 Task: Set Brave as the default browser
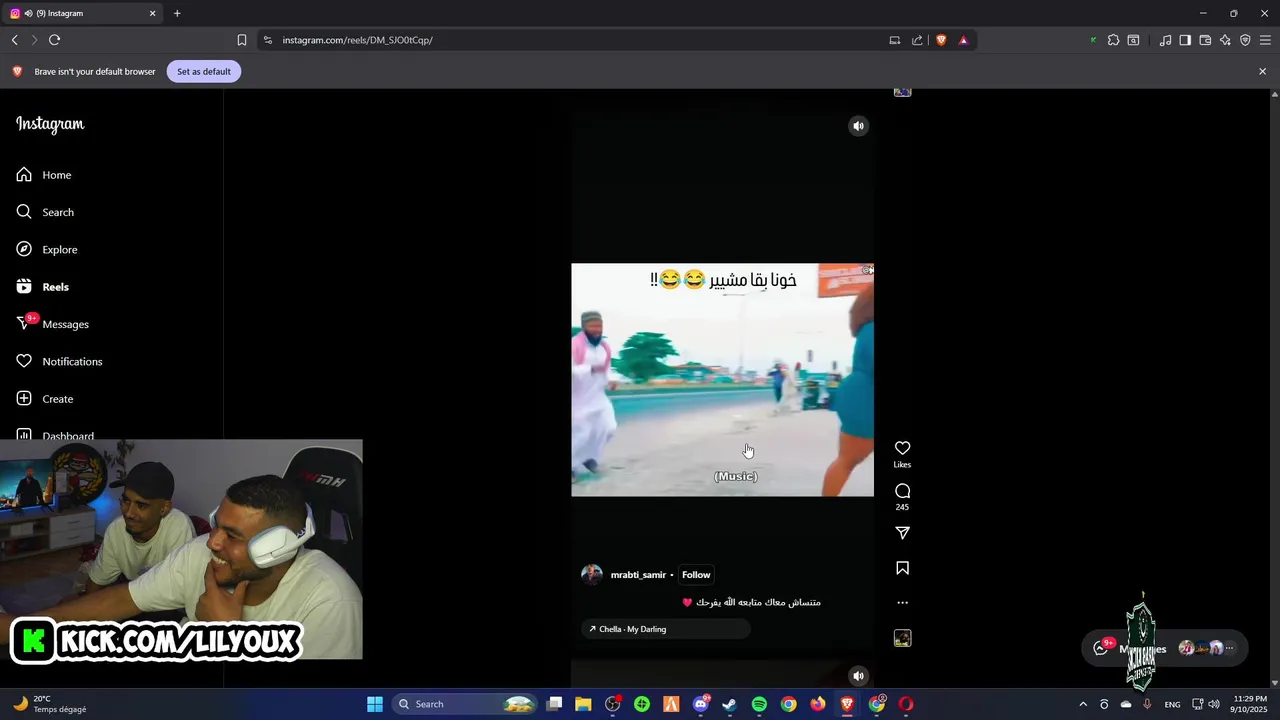pyautogui.click(x=204, y=72)
